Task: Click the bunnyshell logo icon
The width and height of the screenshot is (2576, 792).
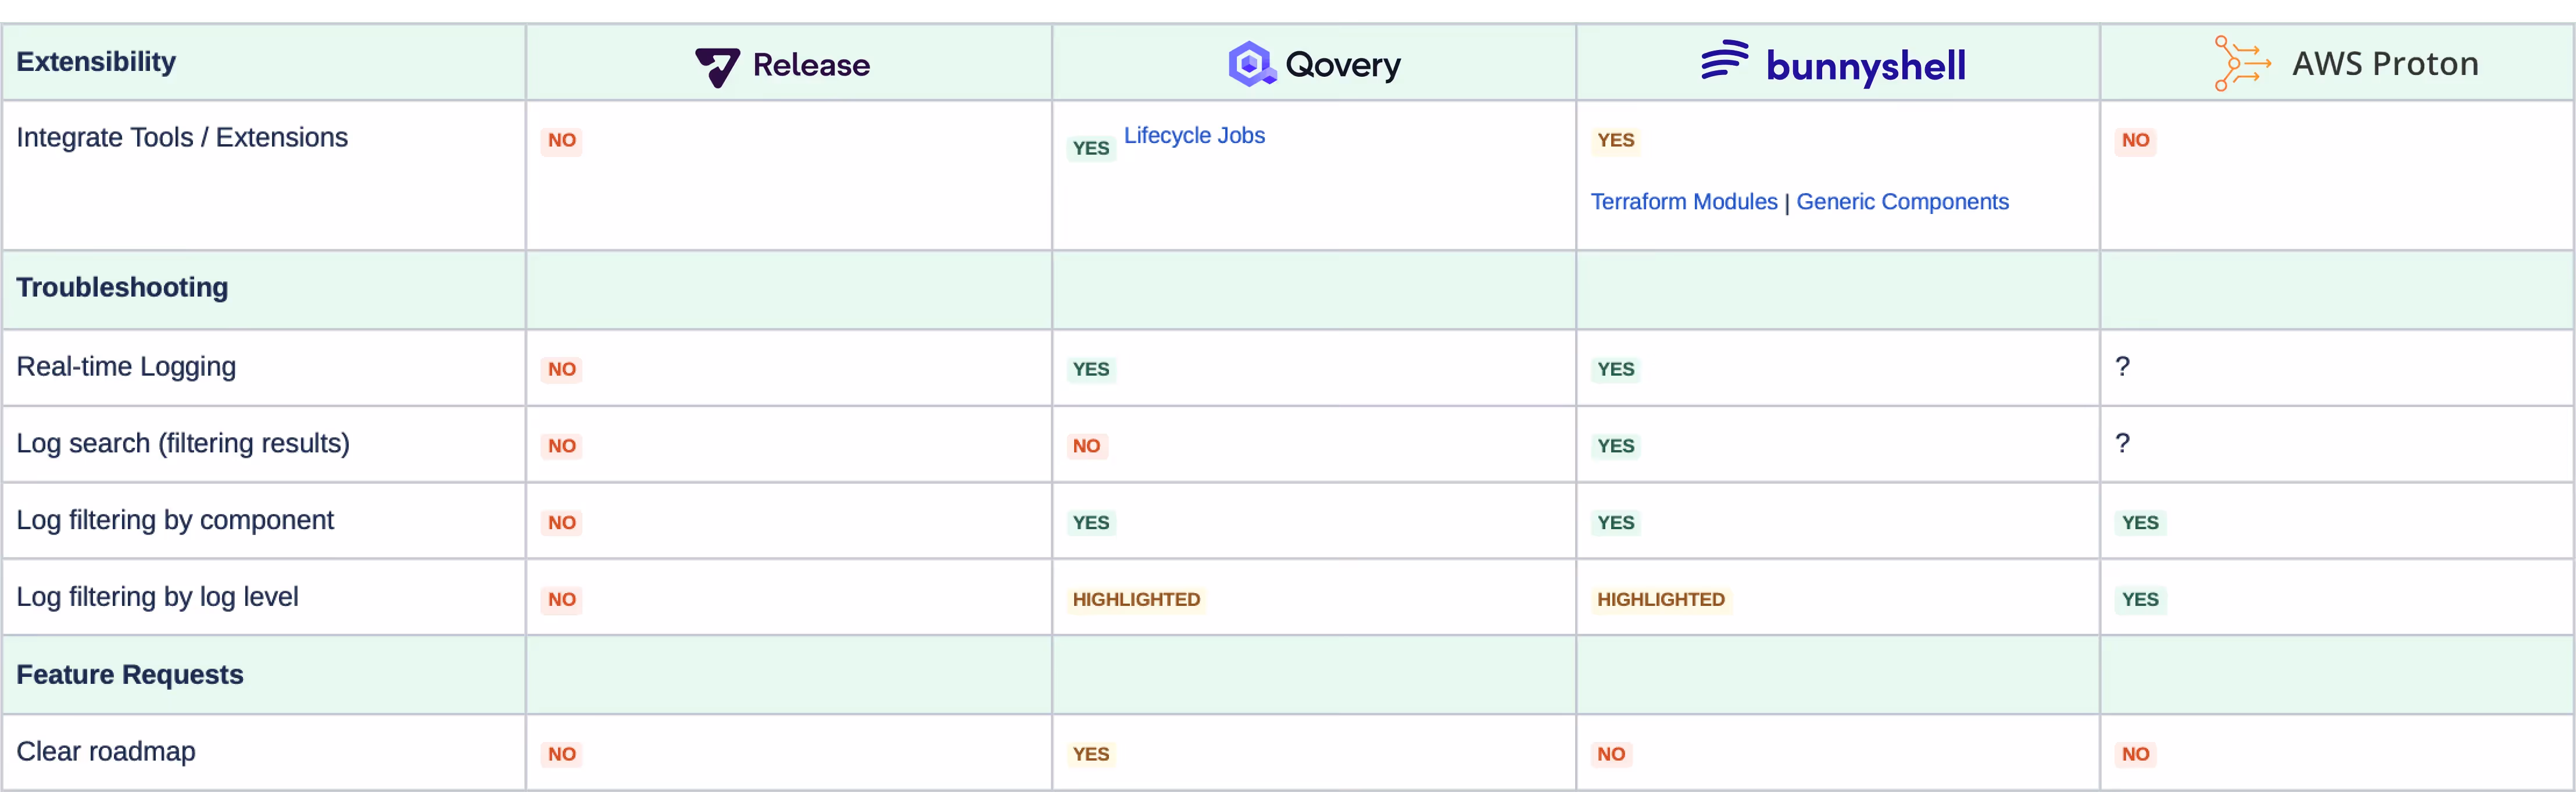Action: point(1725,60)
